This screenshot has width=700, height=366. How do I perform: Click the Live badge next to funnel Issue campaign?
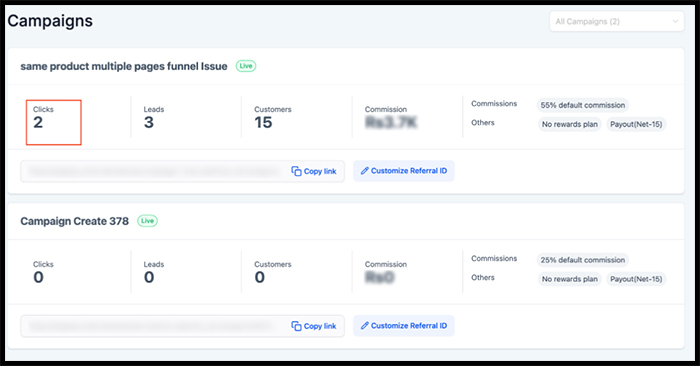[246, 66]
